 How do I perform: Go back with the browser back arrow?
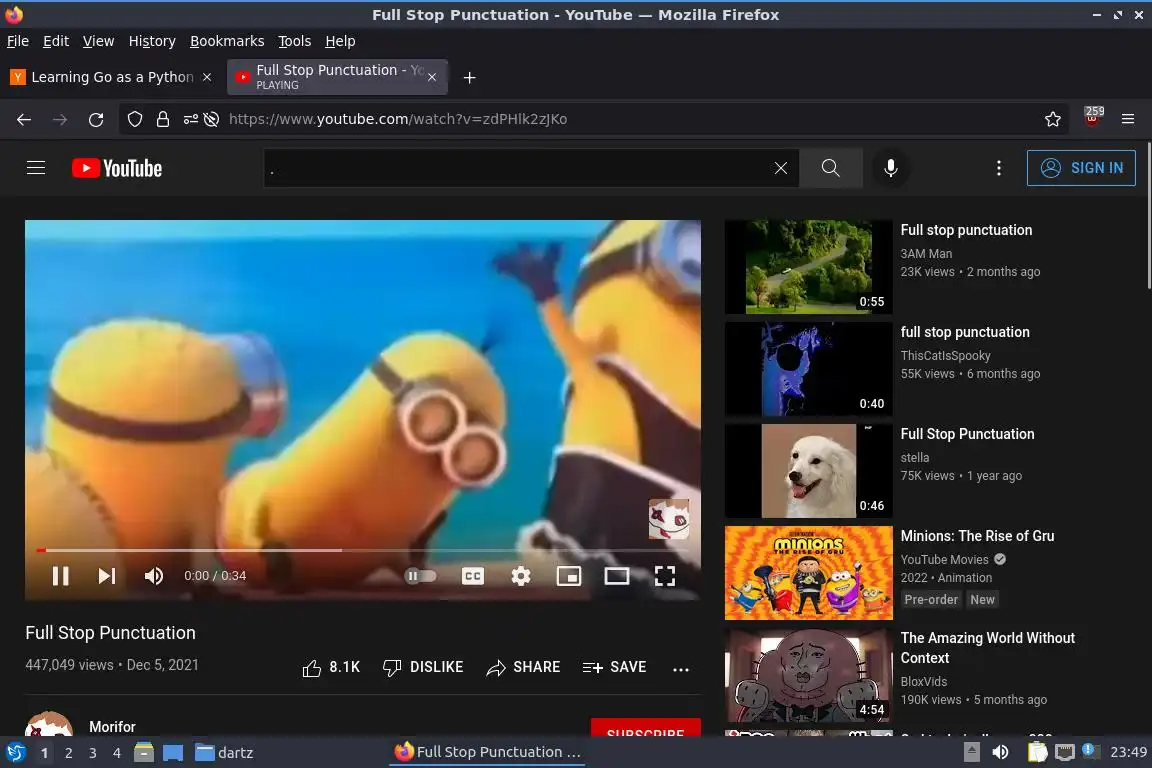(24, 119)
